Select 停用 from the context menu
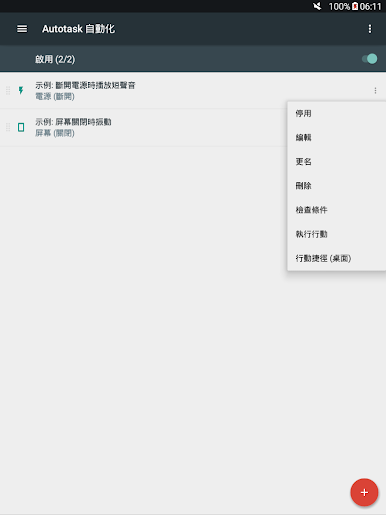The width and height of the screenshot is (386, 515). 337,113
